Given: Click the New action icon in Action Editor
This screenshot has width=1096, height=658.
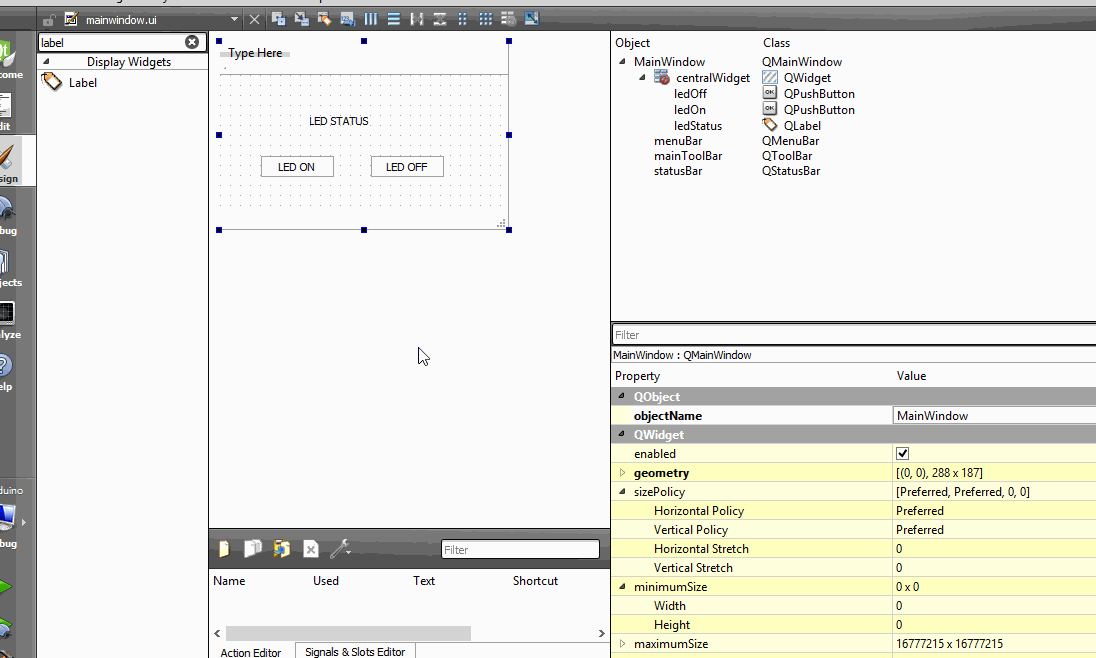Looking at the screenshot, I should [225, 549].
